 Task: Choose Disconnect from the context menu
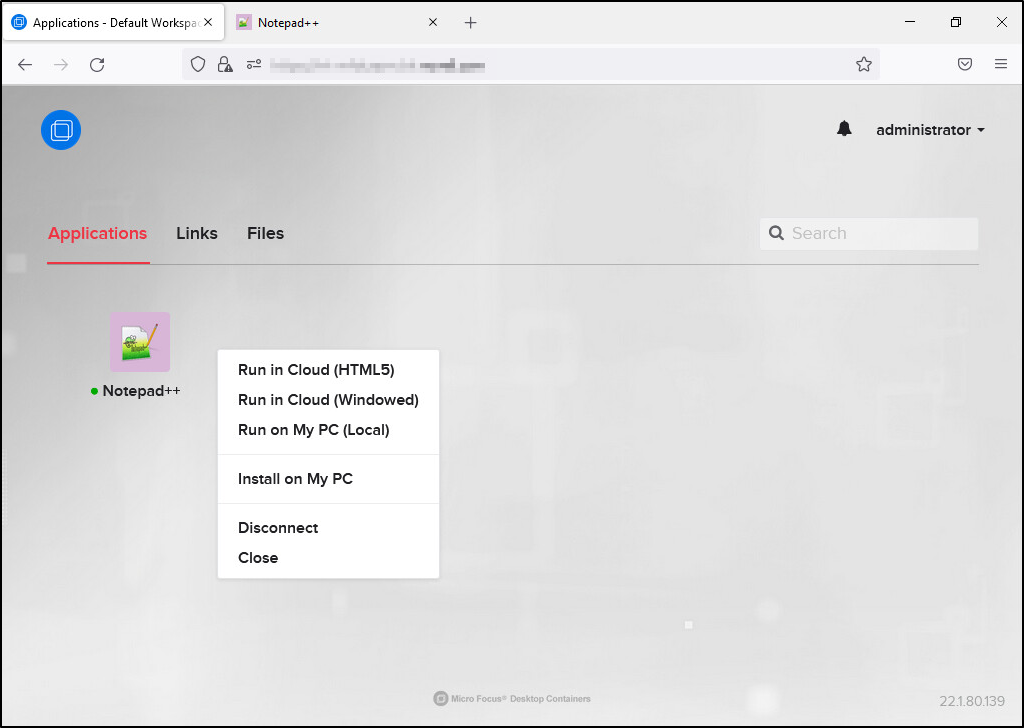pos(278,528)
